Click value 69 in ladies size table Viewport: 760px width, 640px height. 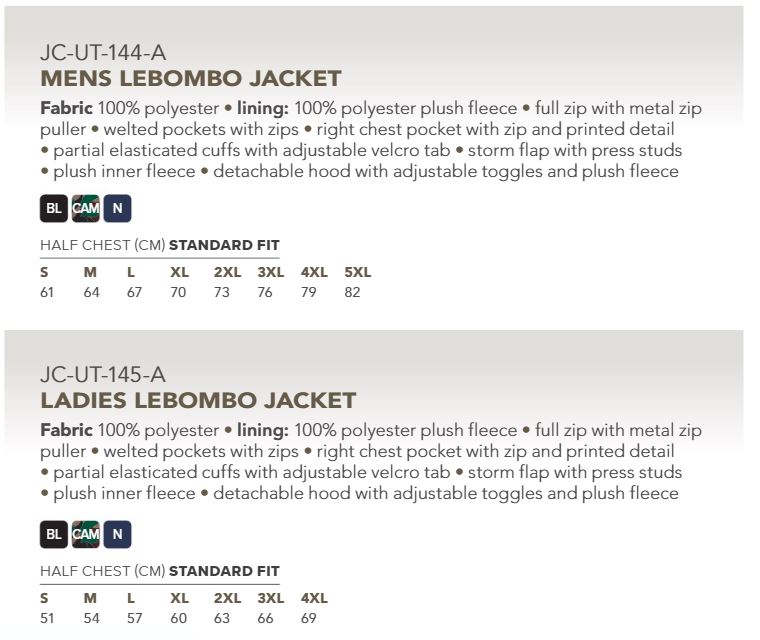[x=308, y=618]
